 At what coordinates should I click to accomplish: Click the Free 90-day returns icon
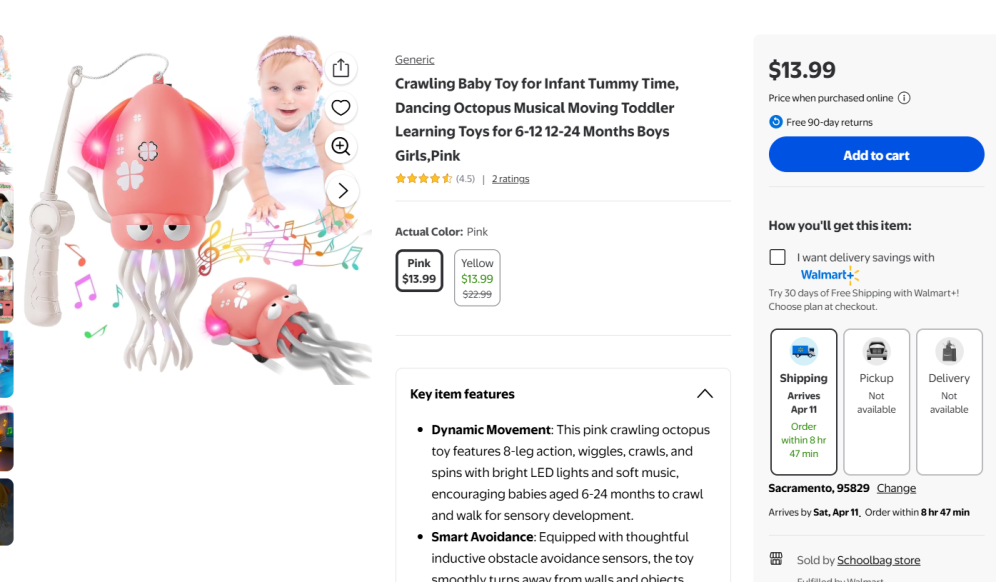click(776, 122)
